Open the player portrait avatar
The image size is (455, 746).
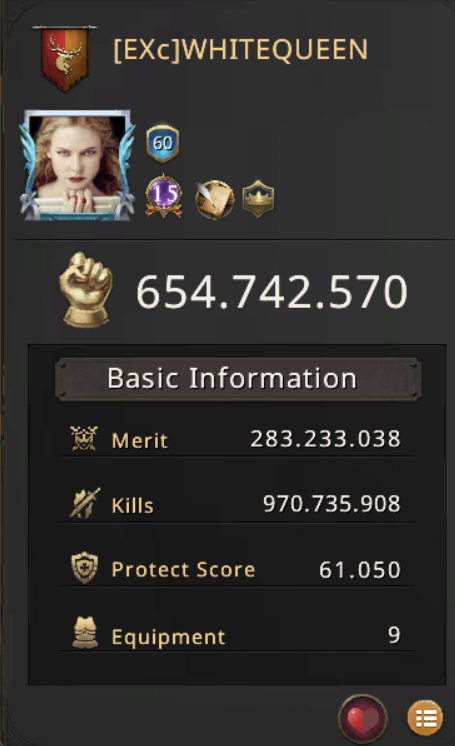[77, 165]
